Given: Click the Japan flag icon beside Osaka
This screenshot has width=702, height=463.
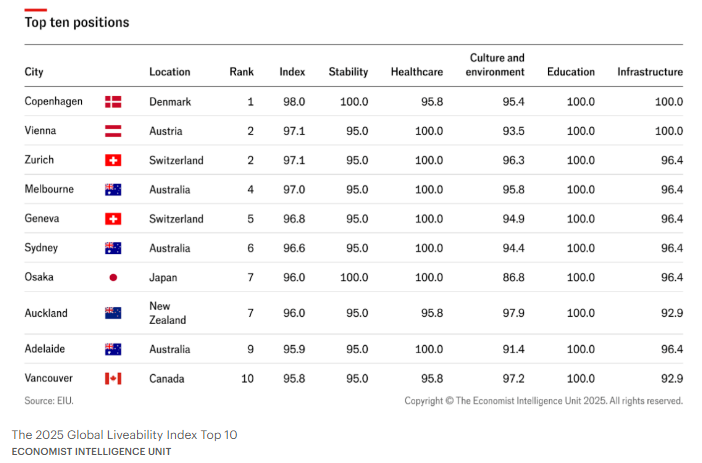Looking at the screenshot, I should pyautogui.click(x=113, y=277).
